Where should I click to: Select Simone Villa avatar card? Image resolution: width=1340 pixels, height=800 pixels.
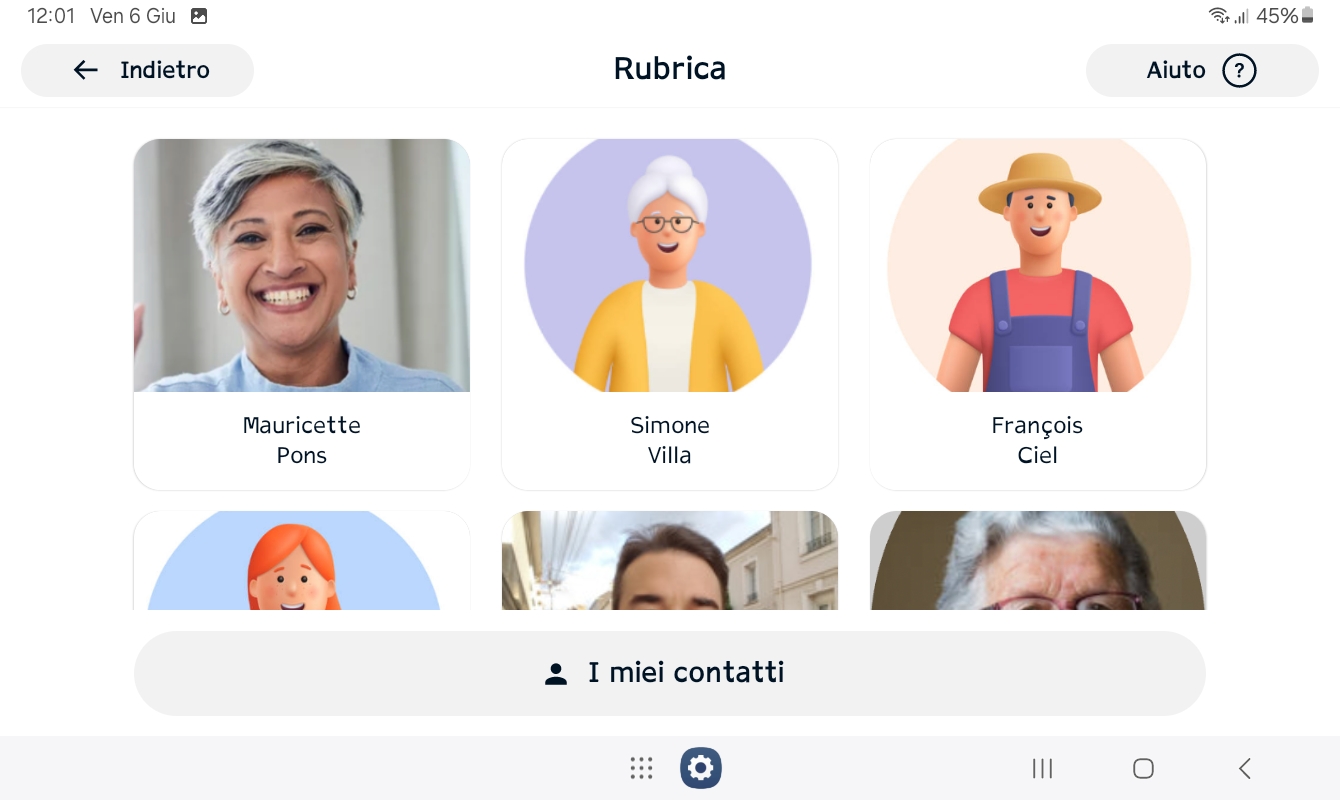pyautogui.click(x=670, y=314)
